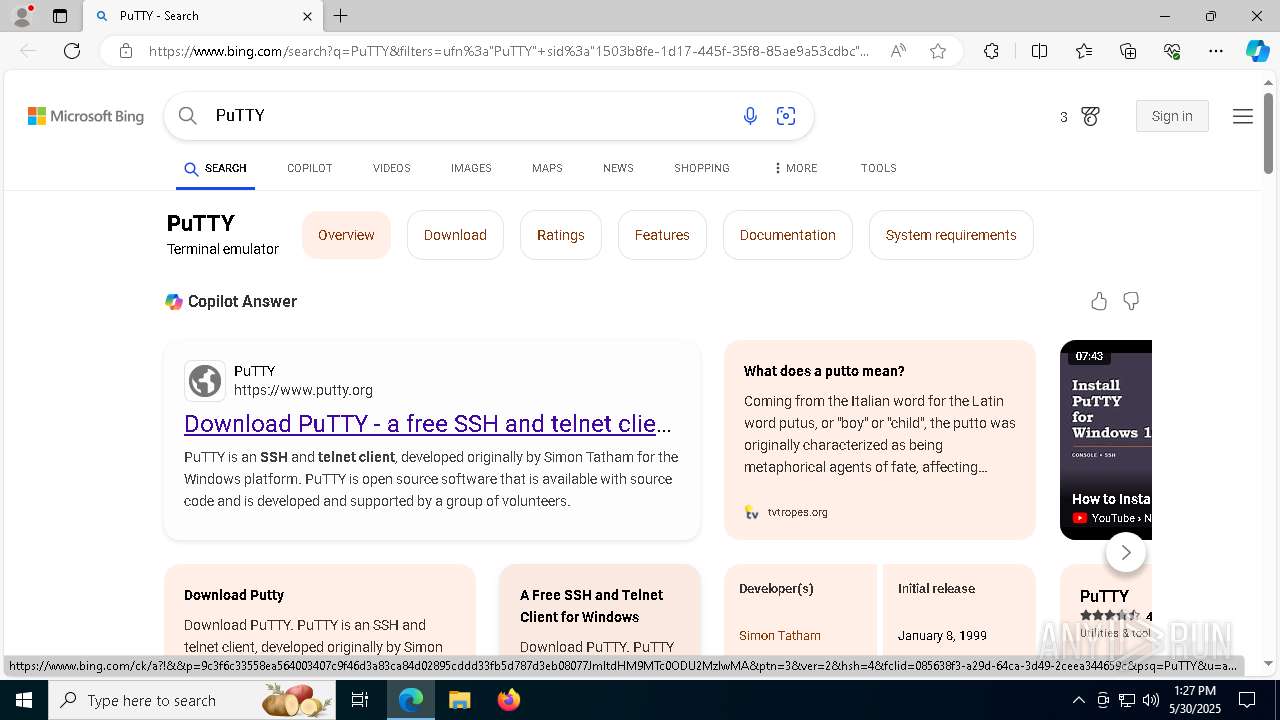The width and height of the screenshot is (1280, 720).
Task: Click the Sign in button
Action: coord(1172,116)
